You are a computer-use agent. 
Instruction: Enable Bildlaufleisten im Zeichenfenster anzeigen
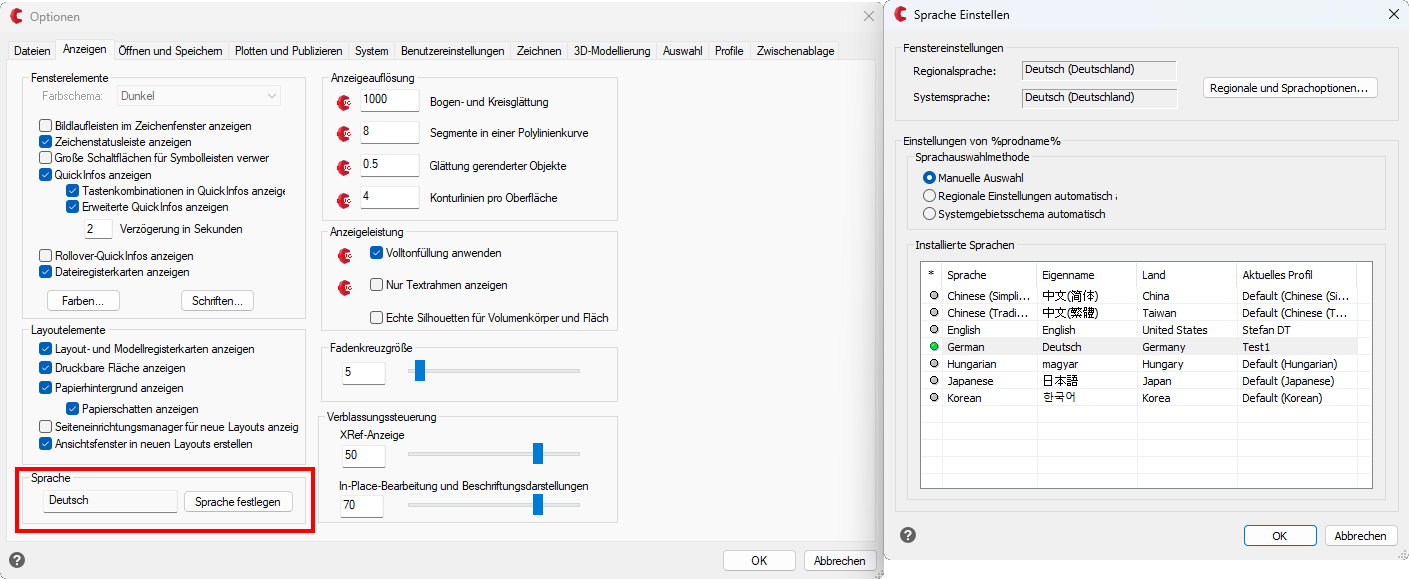pos(45,126)
